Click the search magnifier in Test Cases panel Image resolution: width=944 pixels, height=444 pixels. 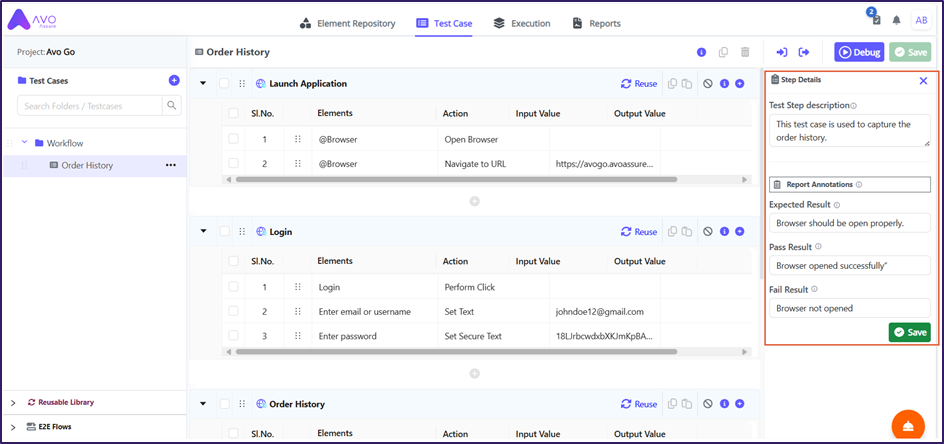(172, 105)
